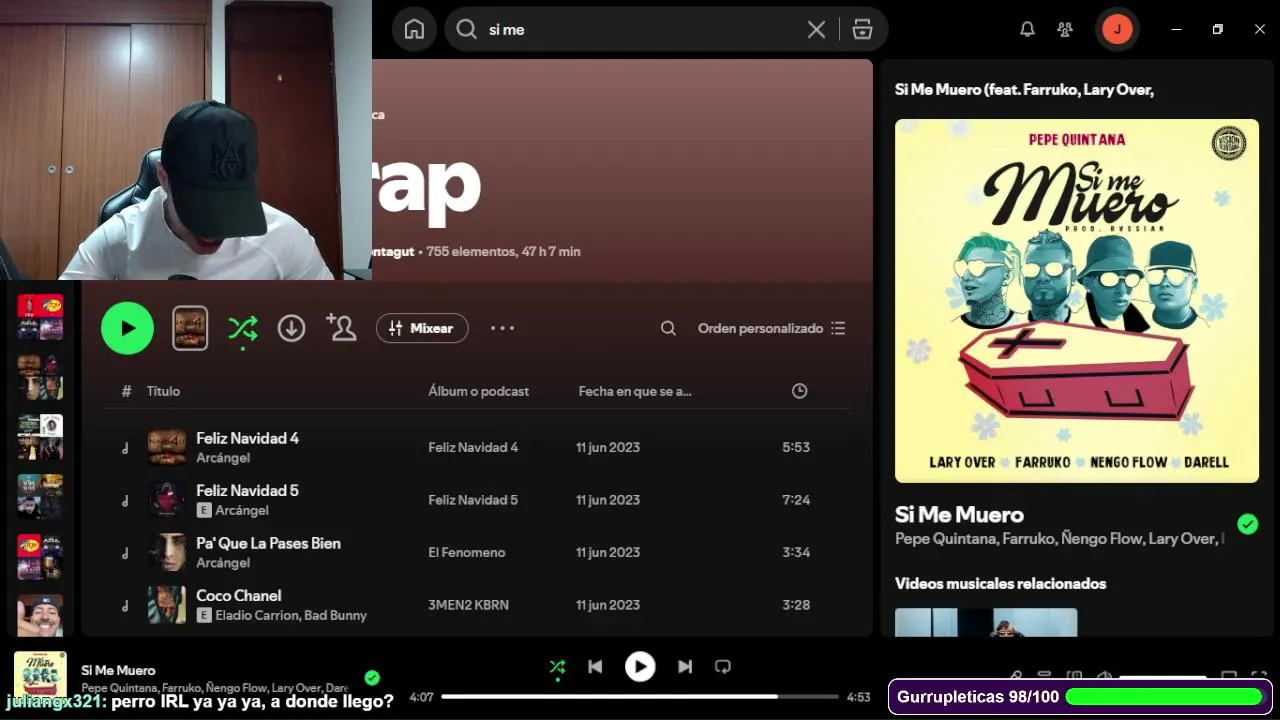The height and width of the screenshot is (720, 1280).
Task: Toggle shuffle in the player controls
Action: 557,667
